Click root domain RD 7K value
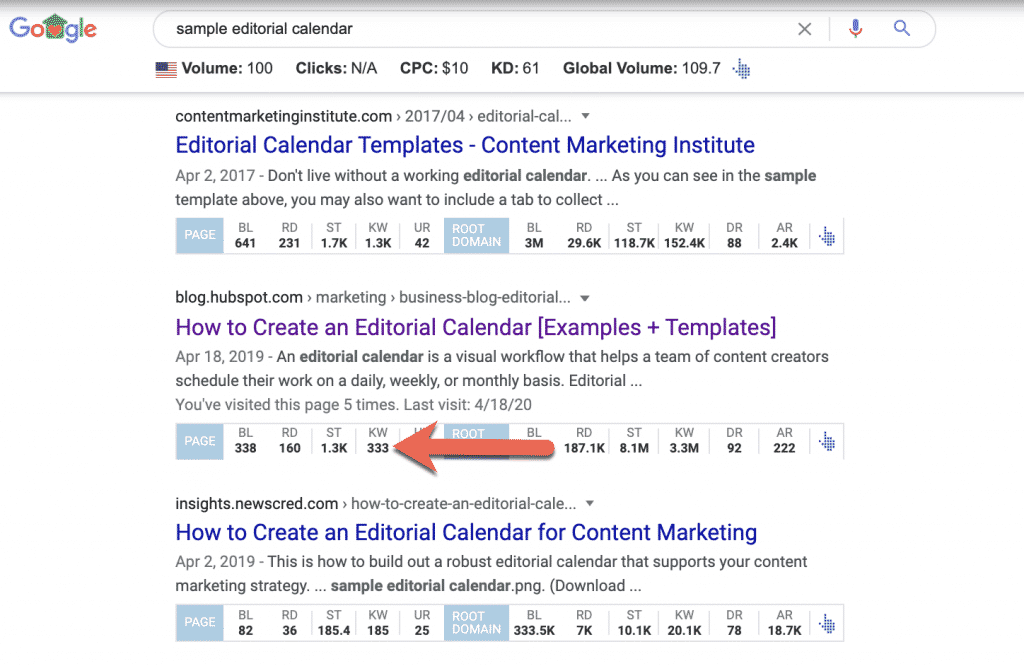 pyautogui.click(x=584, y=623)
